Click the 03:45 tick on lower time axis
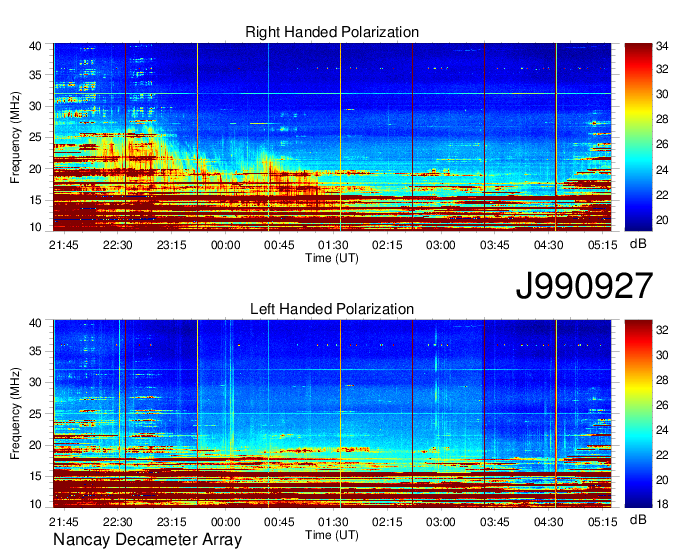This screenshot has height=552, width=680. 494,522
